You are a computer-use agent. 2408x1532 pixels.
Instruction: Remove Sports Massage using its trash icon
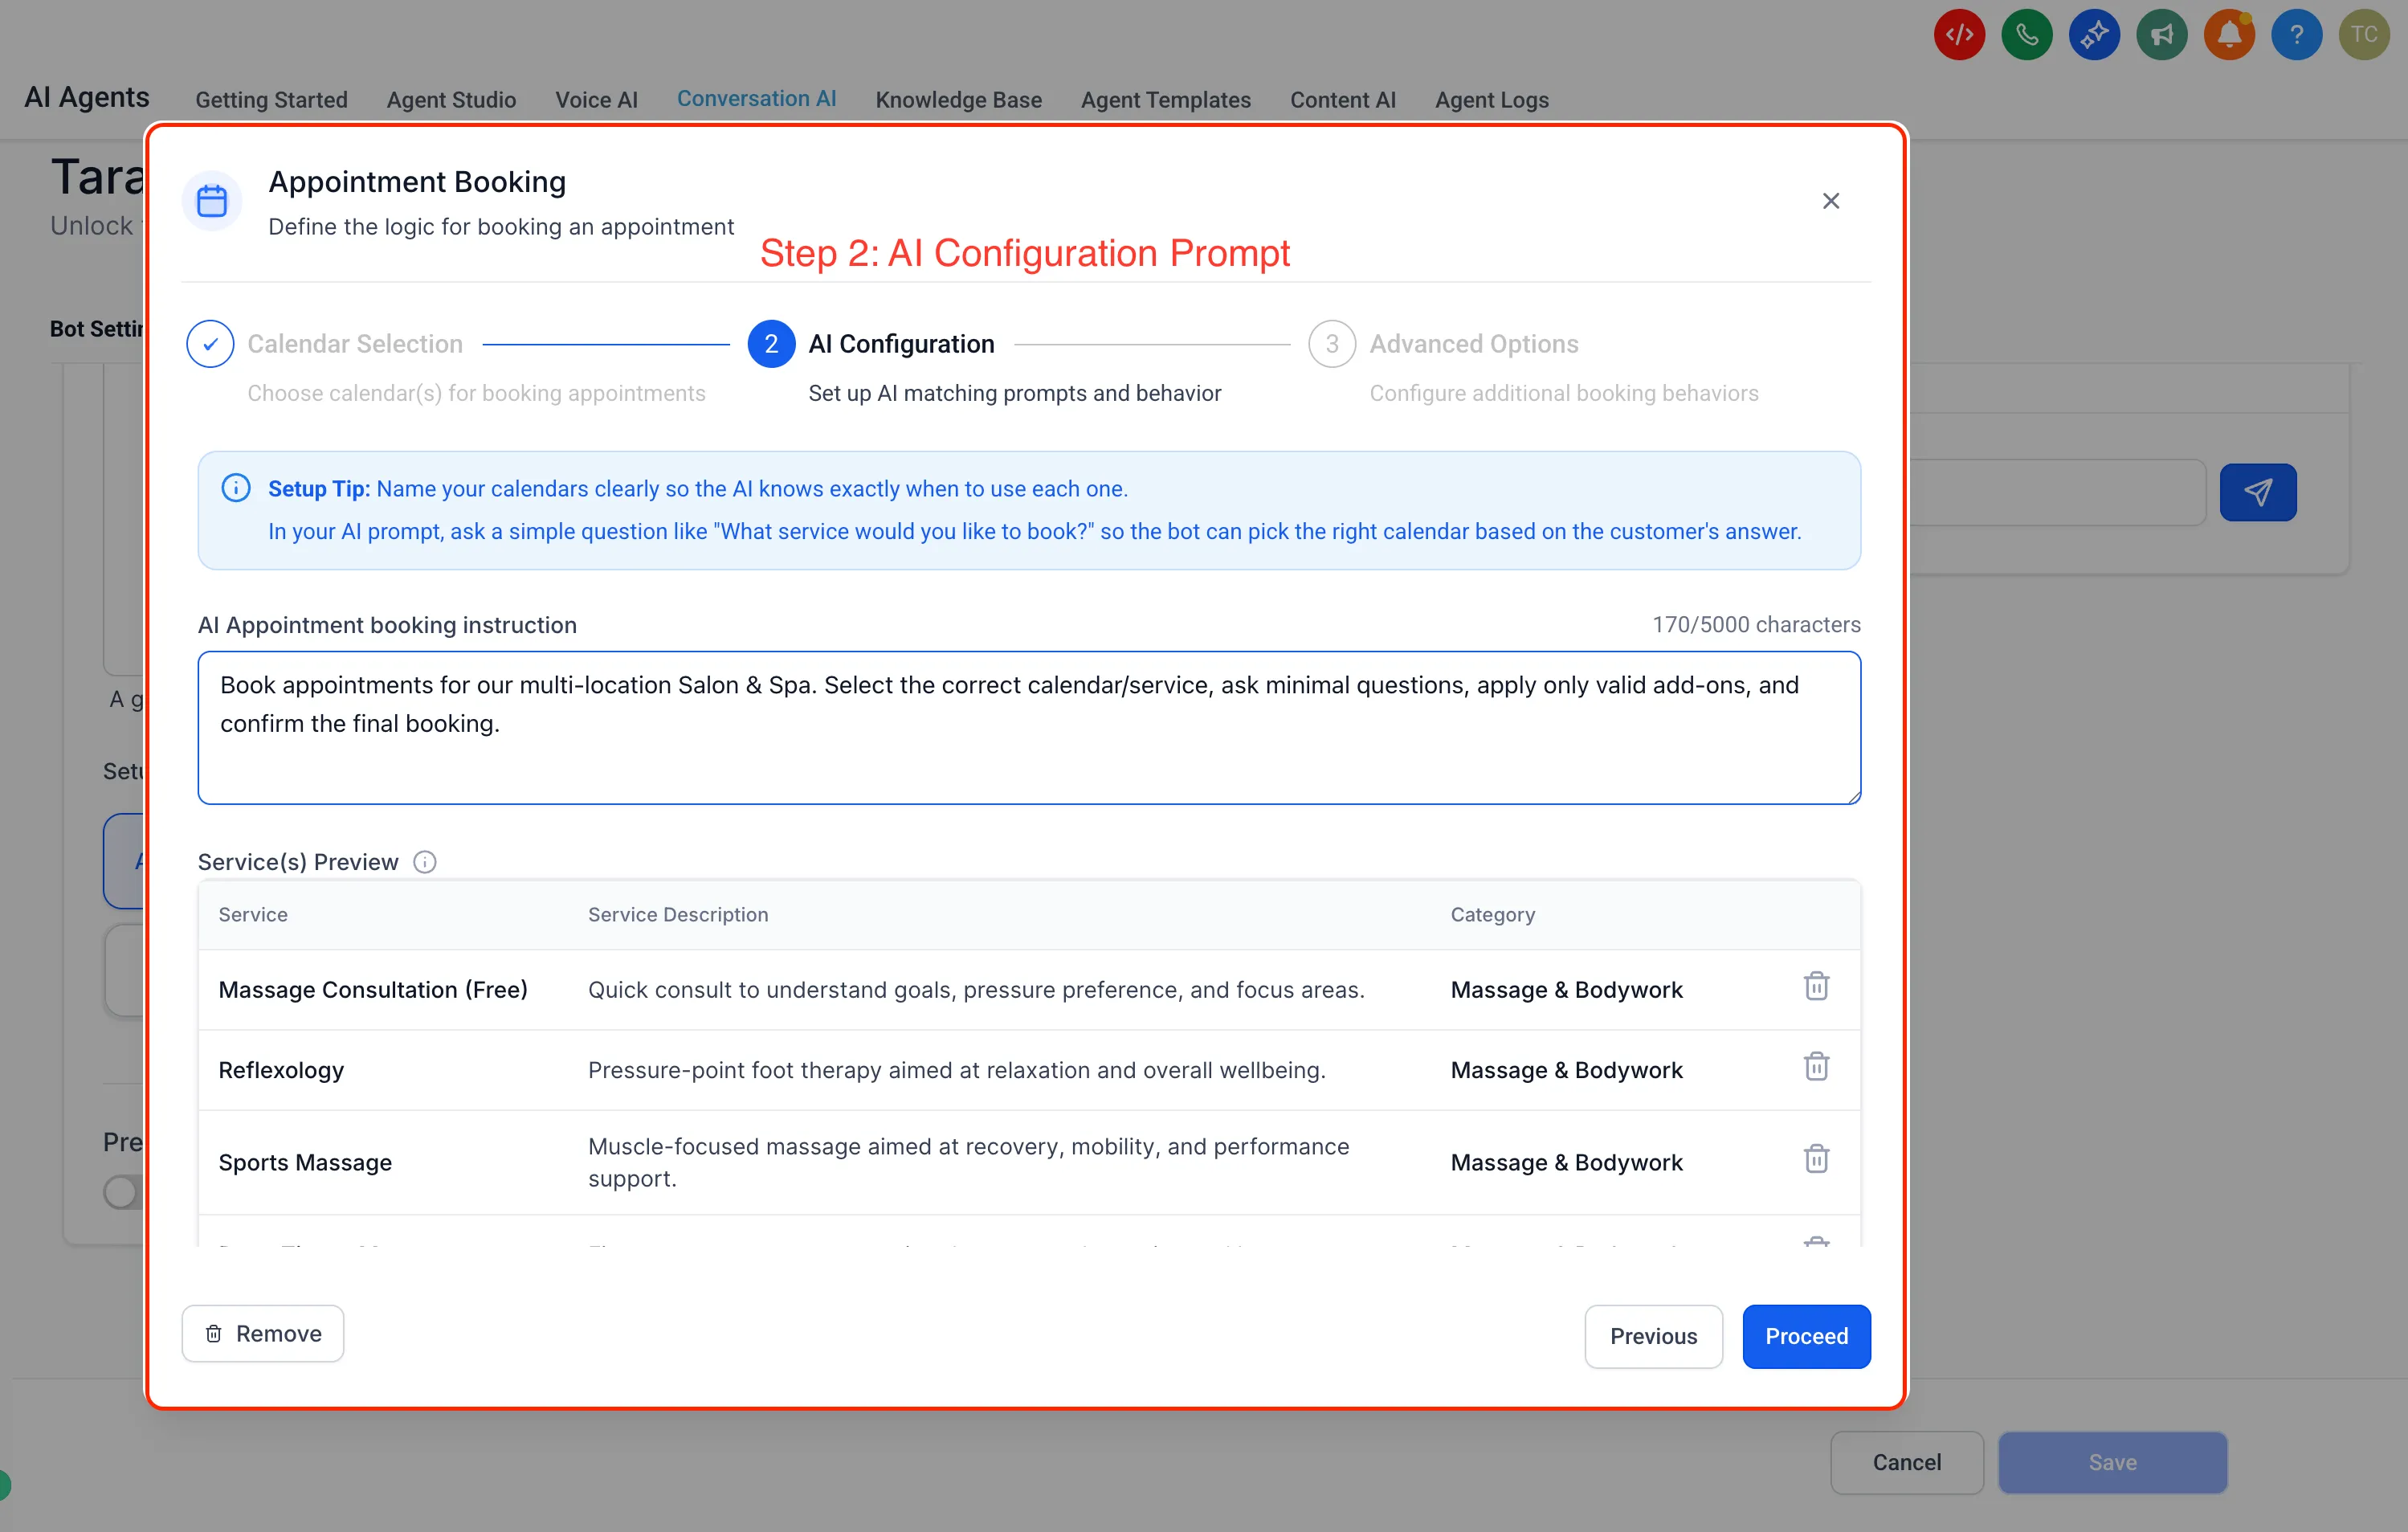[x=1816, y=1158]
